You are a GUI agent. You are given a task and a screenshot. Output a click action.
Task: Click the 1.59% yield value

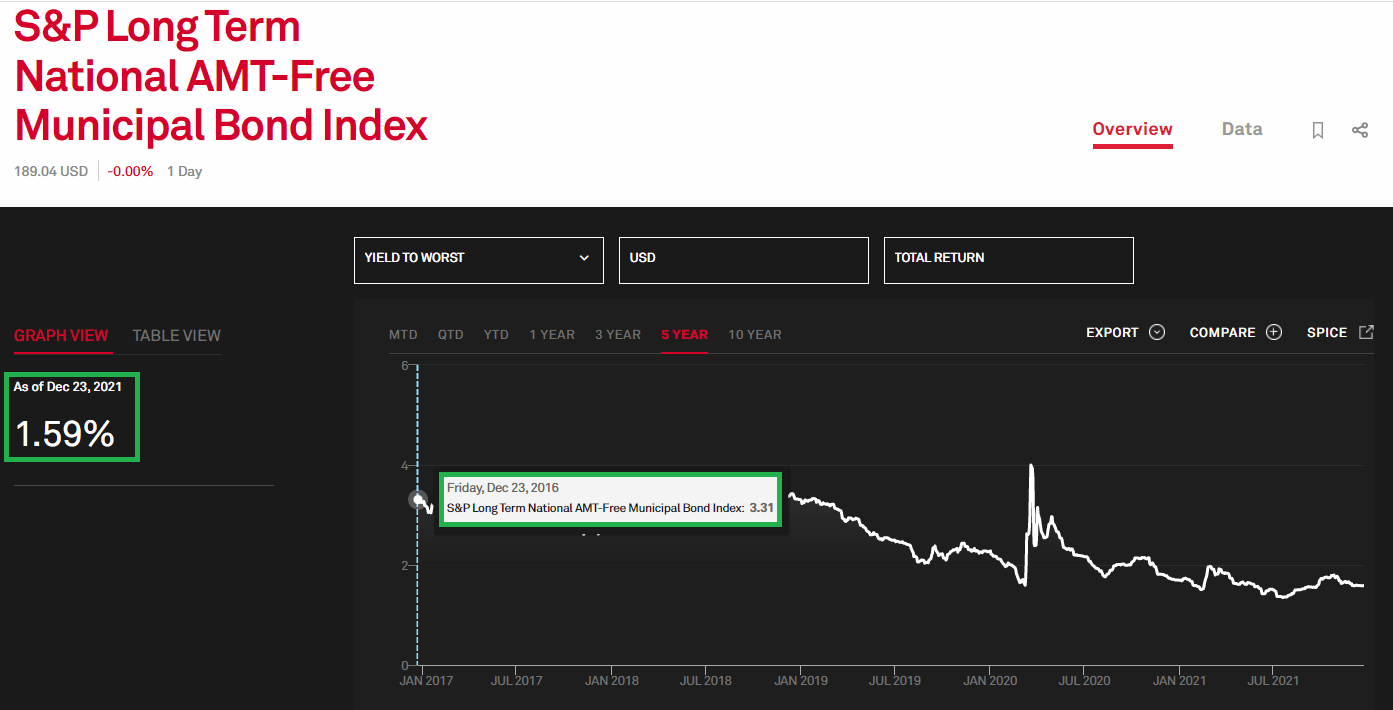(x=65, y=433)
